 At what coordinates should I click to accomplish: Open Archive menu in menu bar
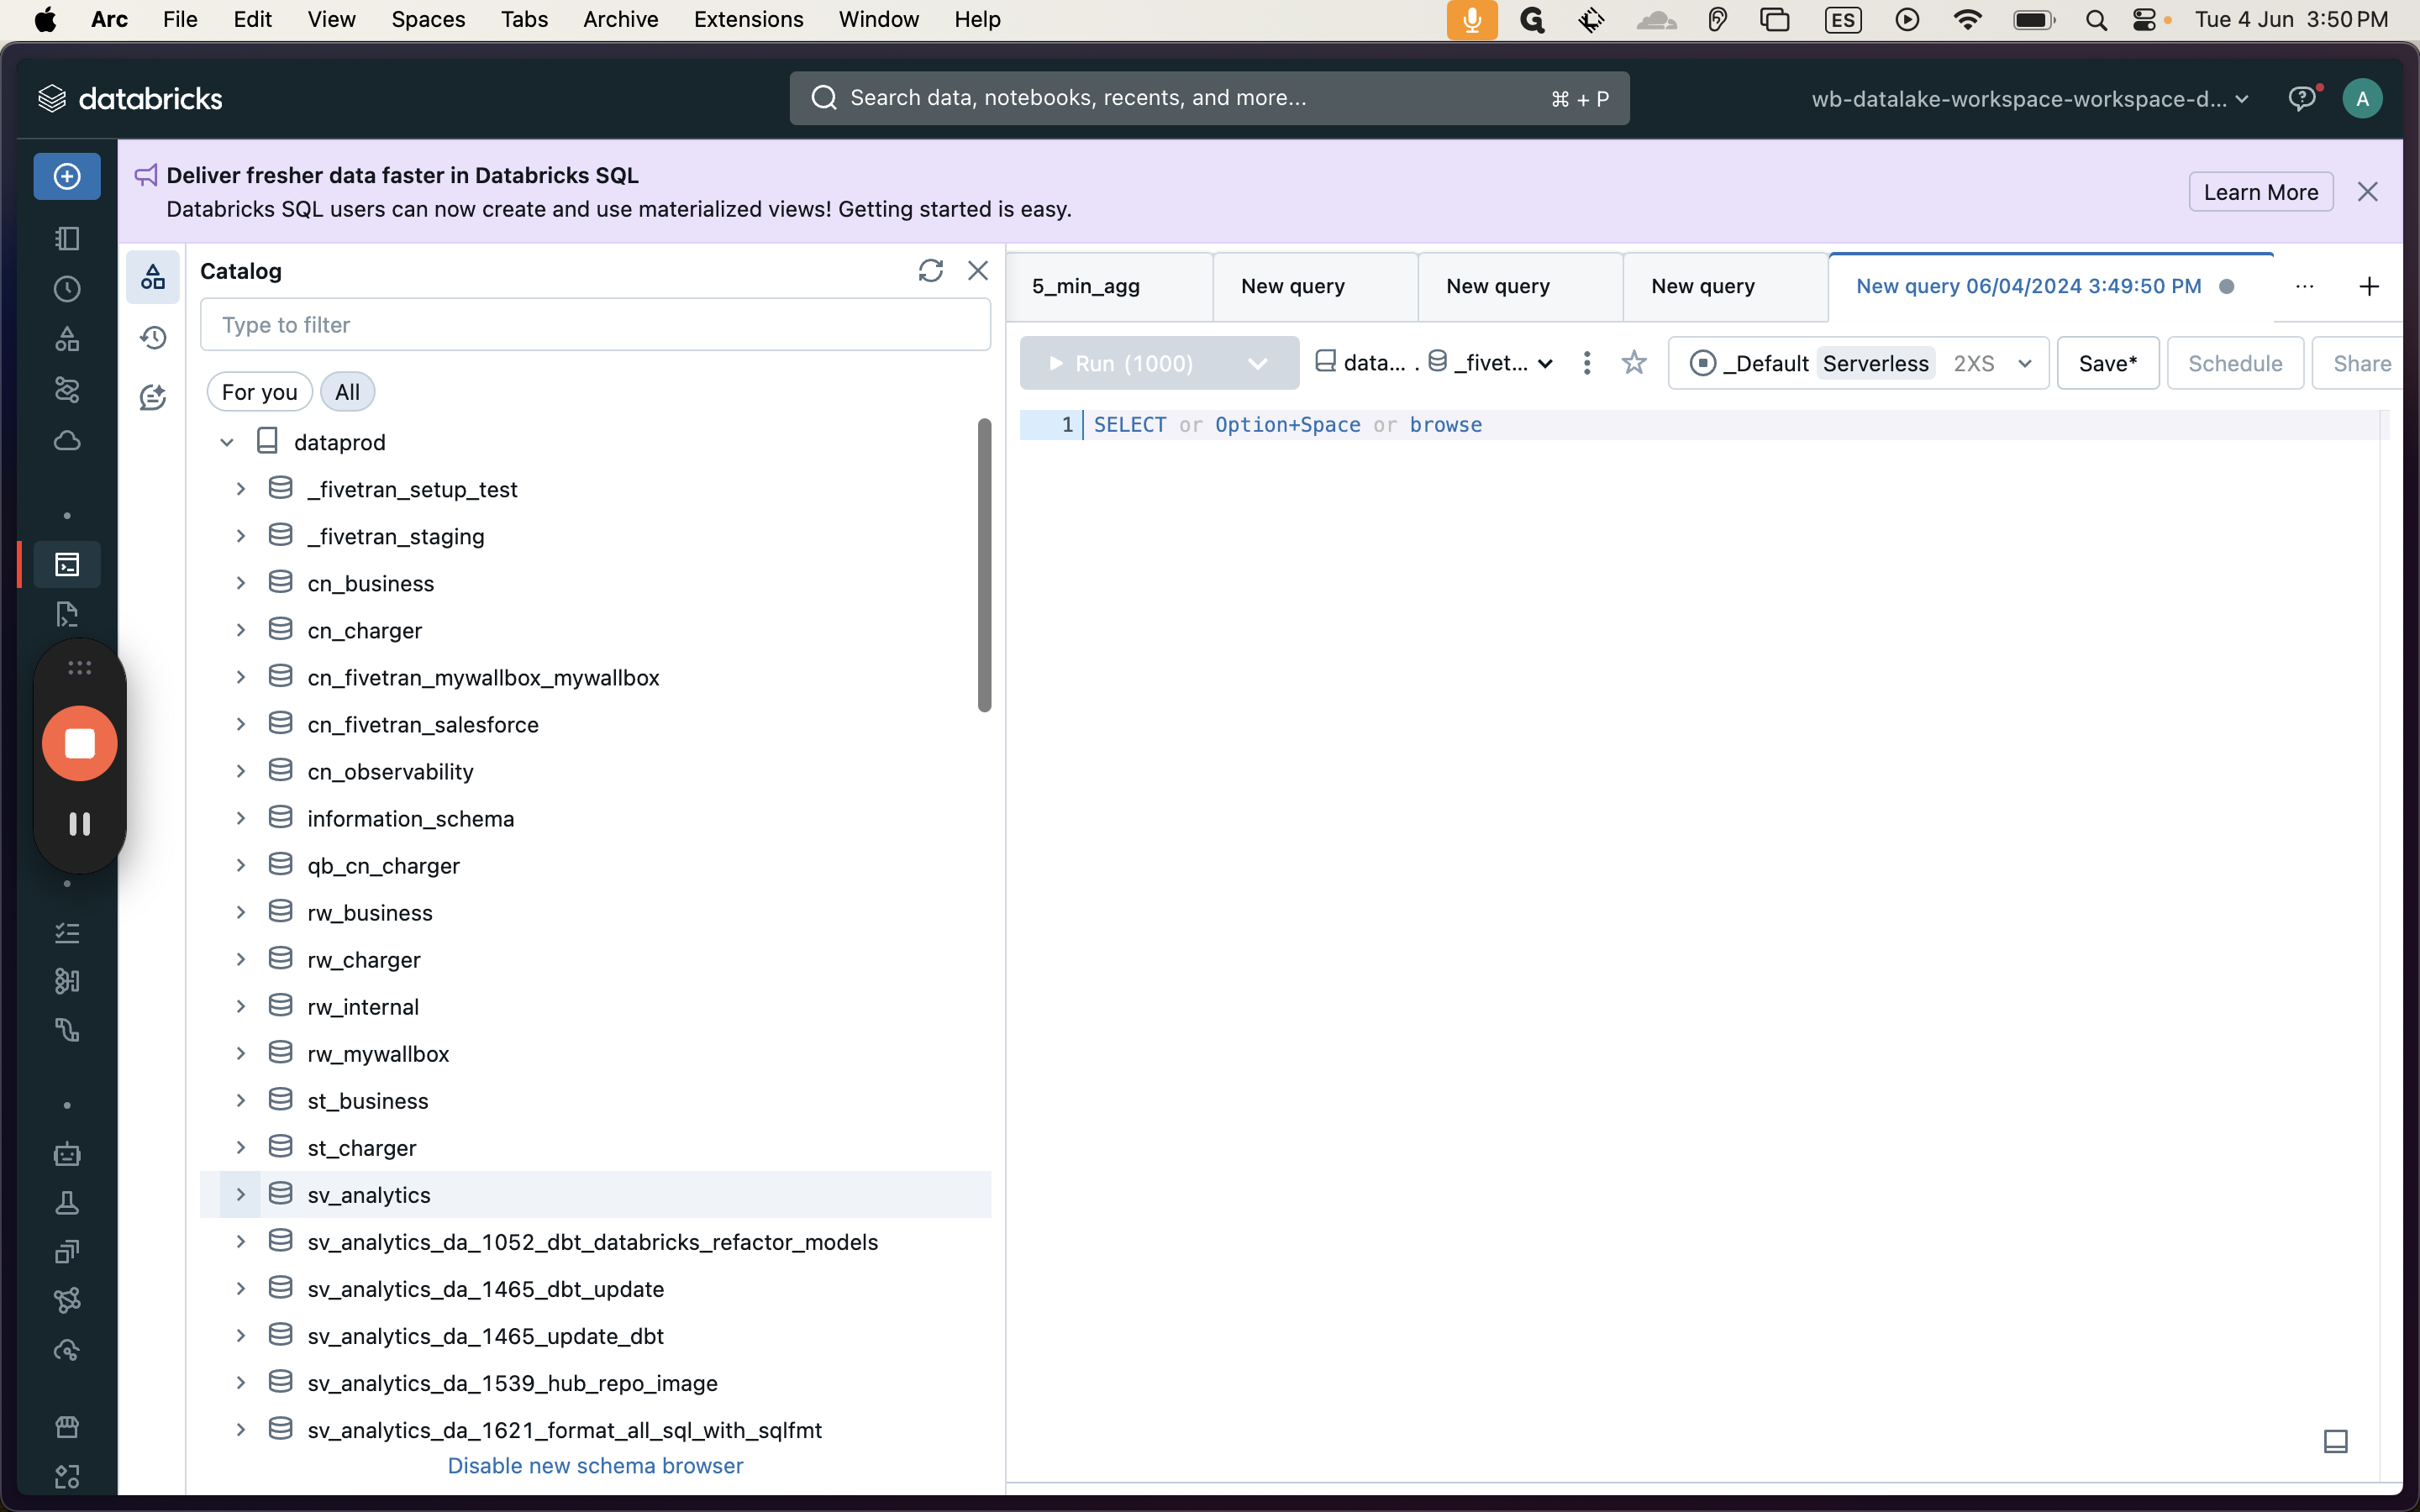coord(620,20)
